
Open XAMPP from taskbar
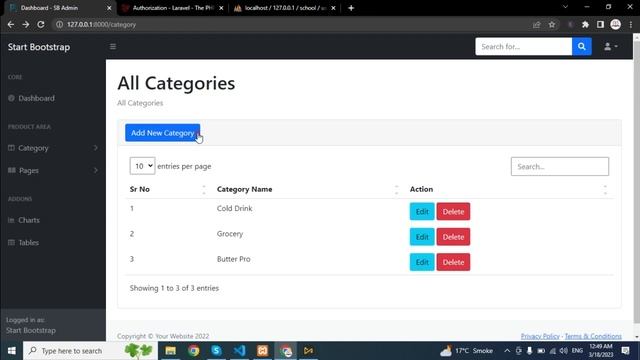tap(262, 351)
